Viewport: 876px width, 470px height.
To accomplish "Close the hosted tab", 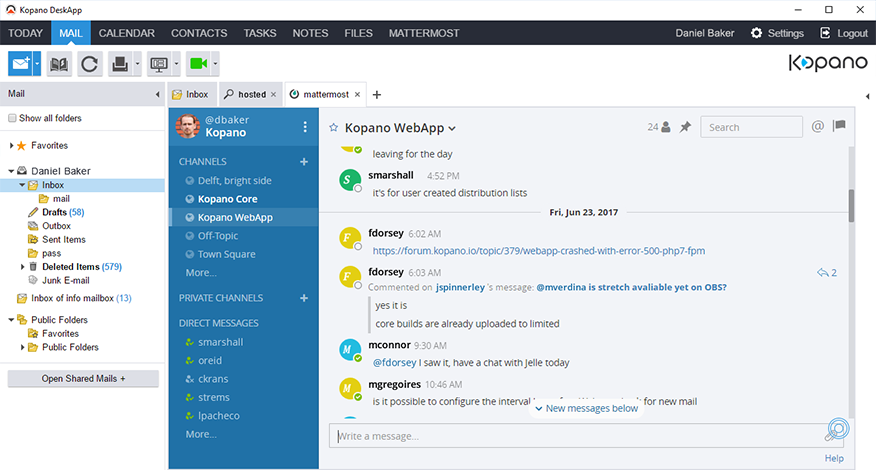I will 274,94.
